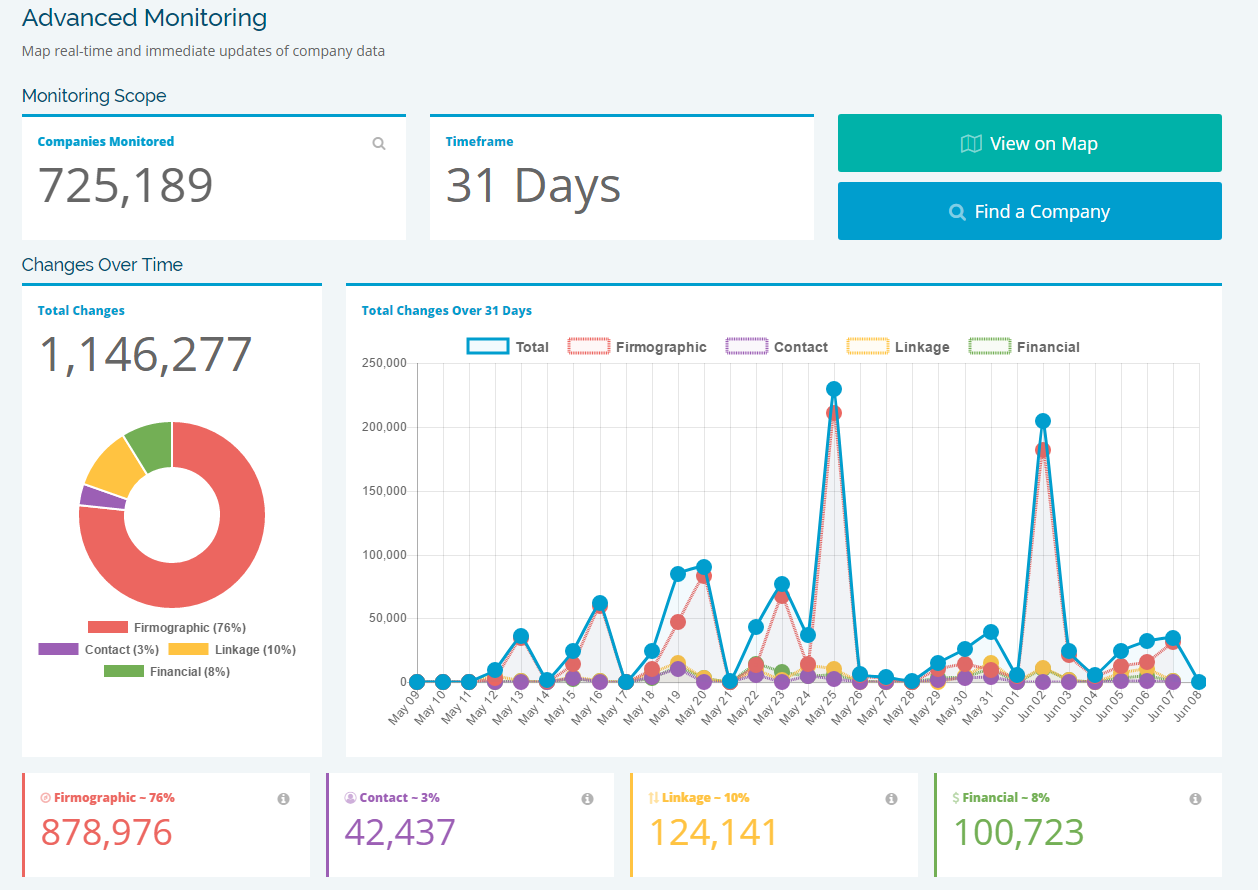Viewport: 1258px width, 890px height.
Task: Click the Timeframe label
Action: coord(480,142)
